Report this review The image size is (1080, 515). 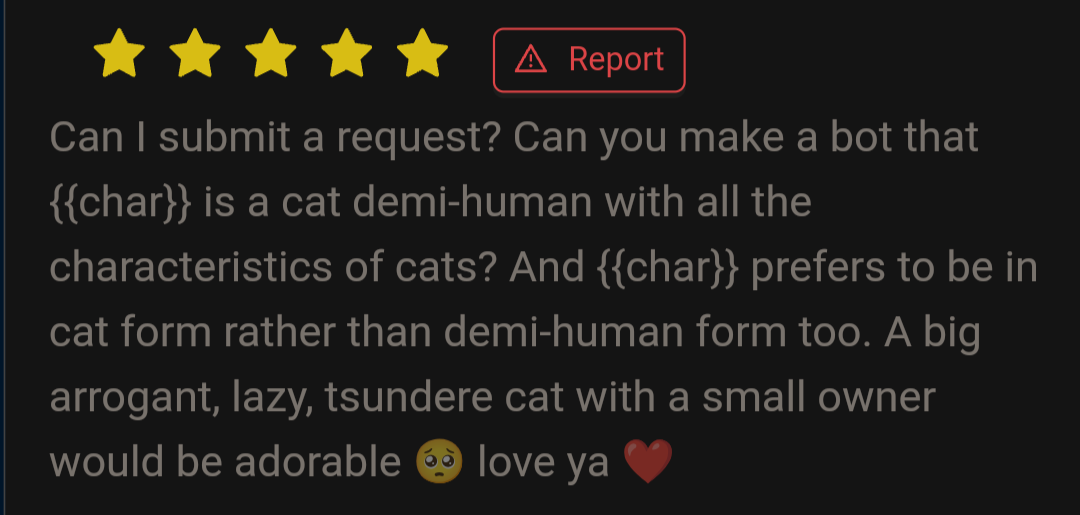[x=589, y=60]
